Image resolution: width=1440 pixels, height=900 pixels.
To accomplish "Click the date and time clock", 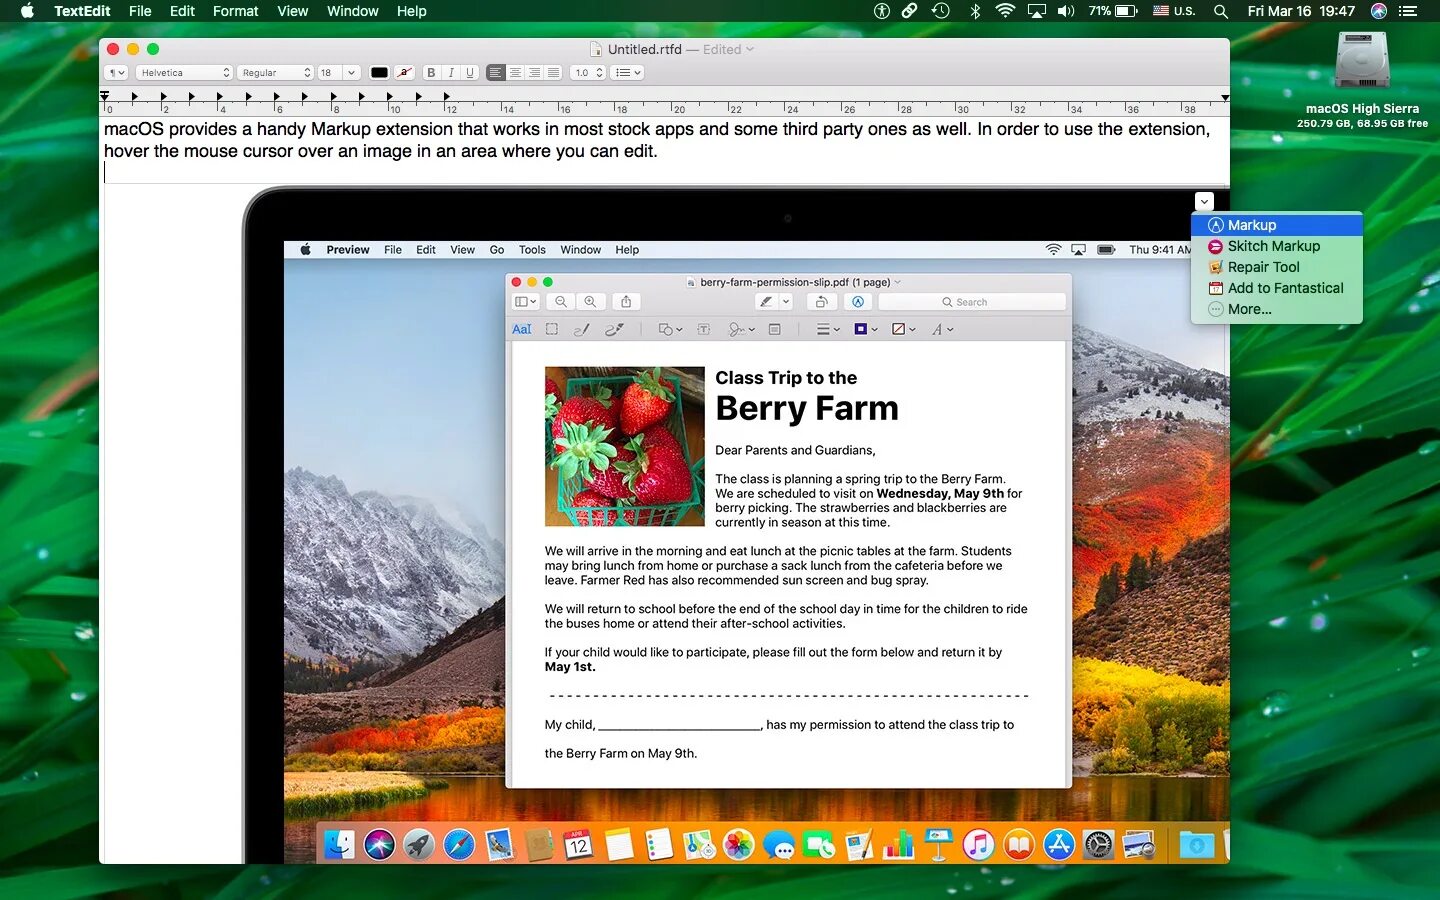I will click(x=1301, y=11).
